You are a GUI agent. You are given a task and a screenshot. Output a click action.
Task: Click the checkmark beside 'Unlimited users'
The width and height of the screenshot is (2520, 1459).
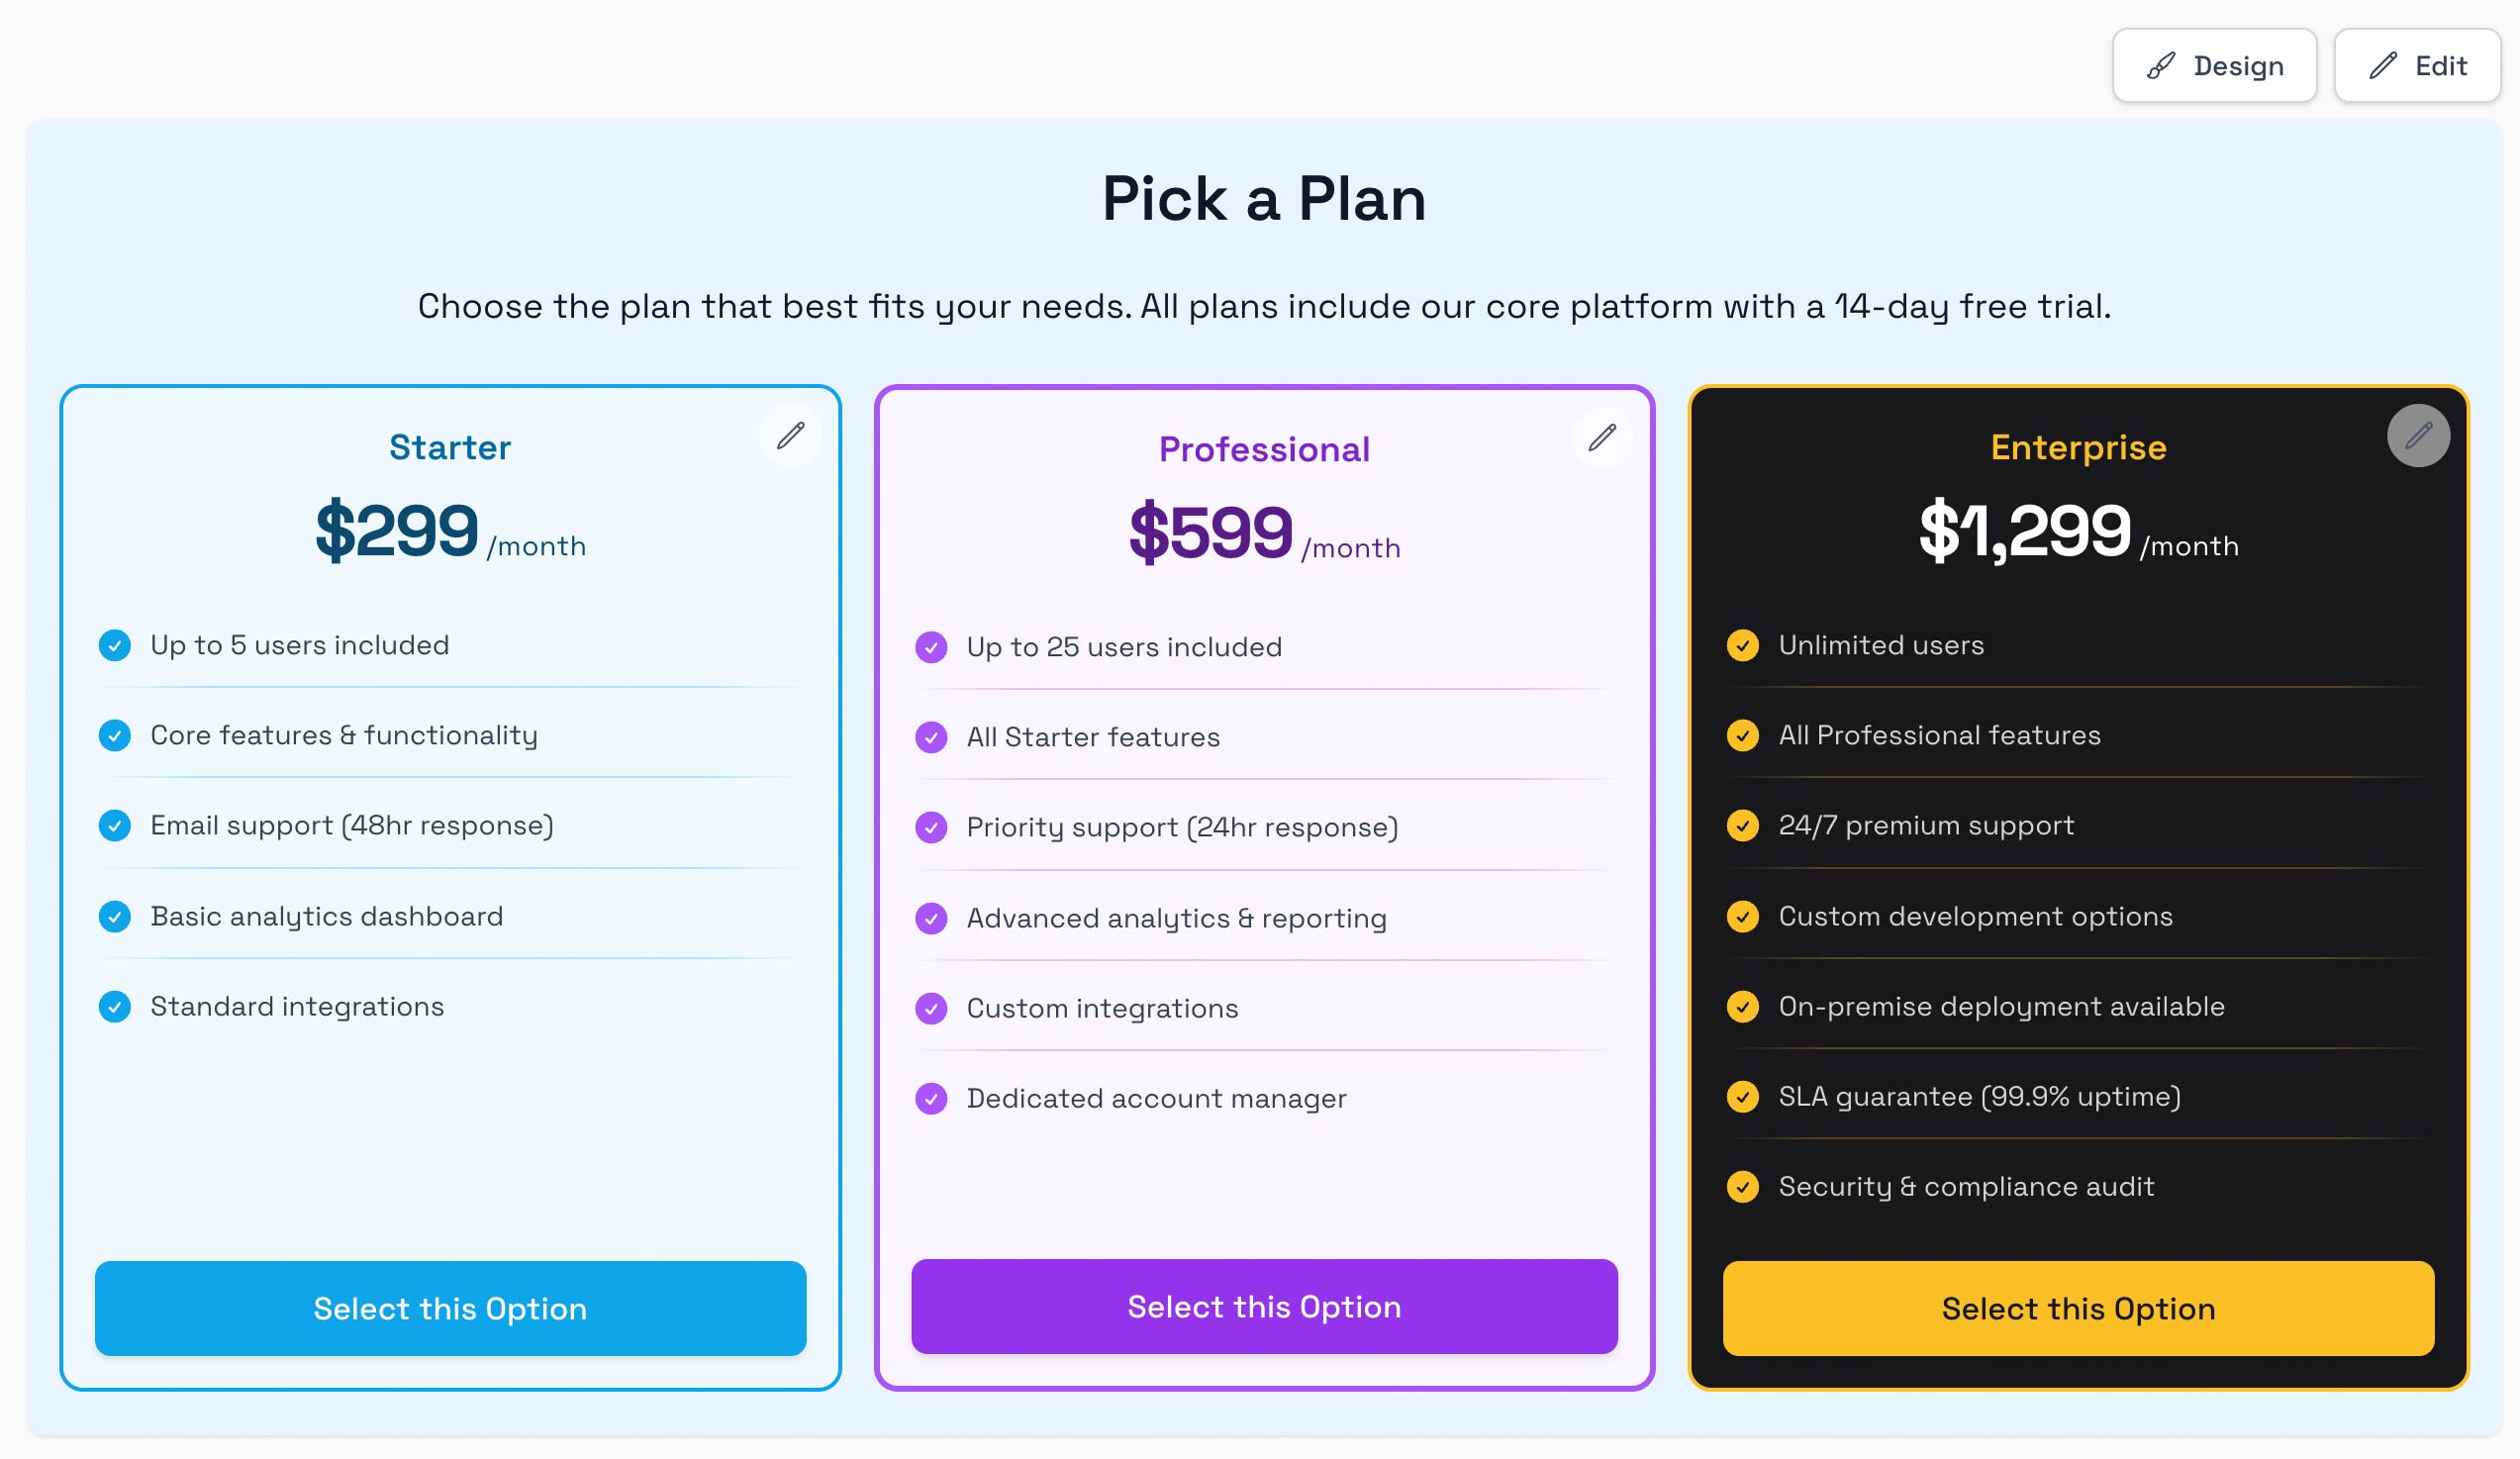click(x=1744, y=645)
